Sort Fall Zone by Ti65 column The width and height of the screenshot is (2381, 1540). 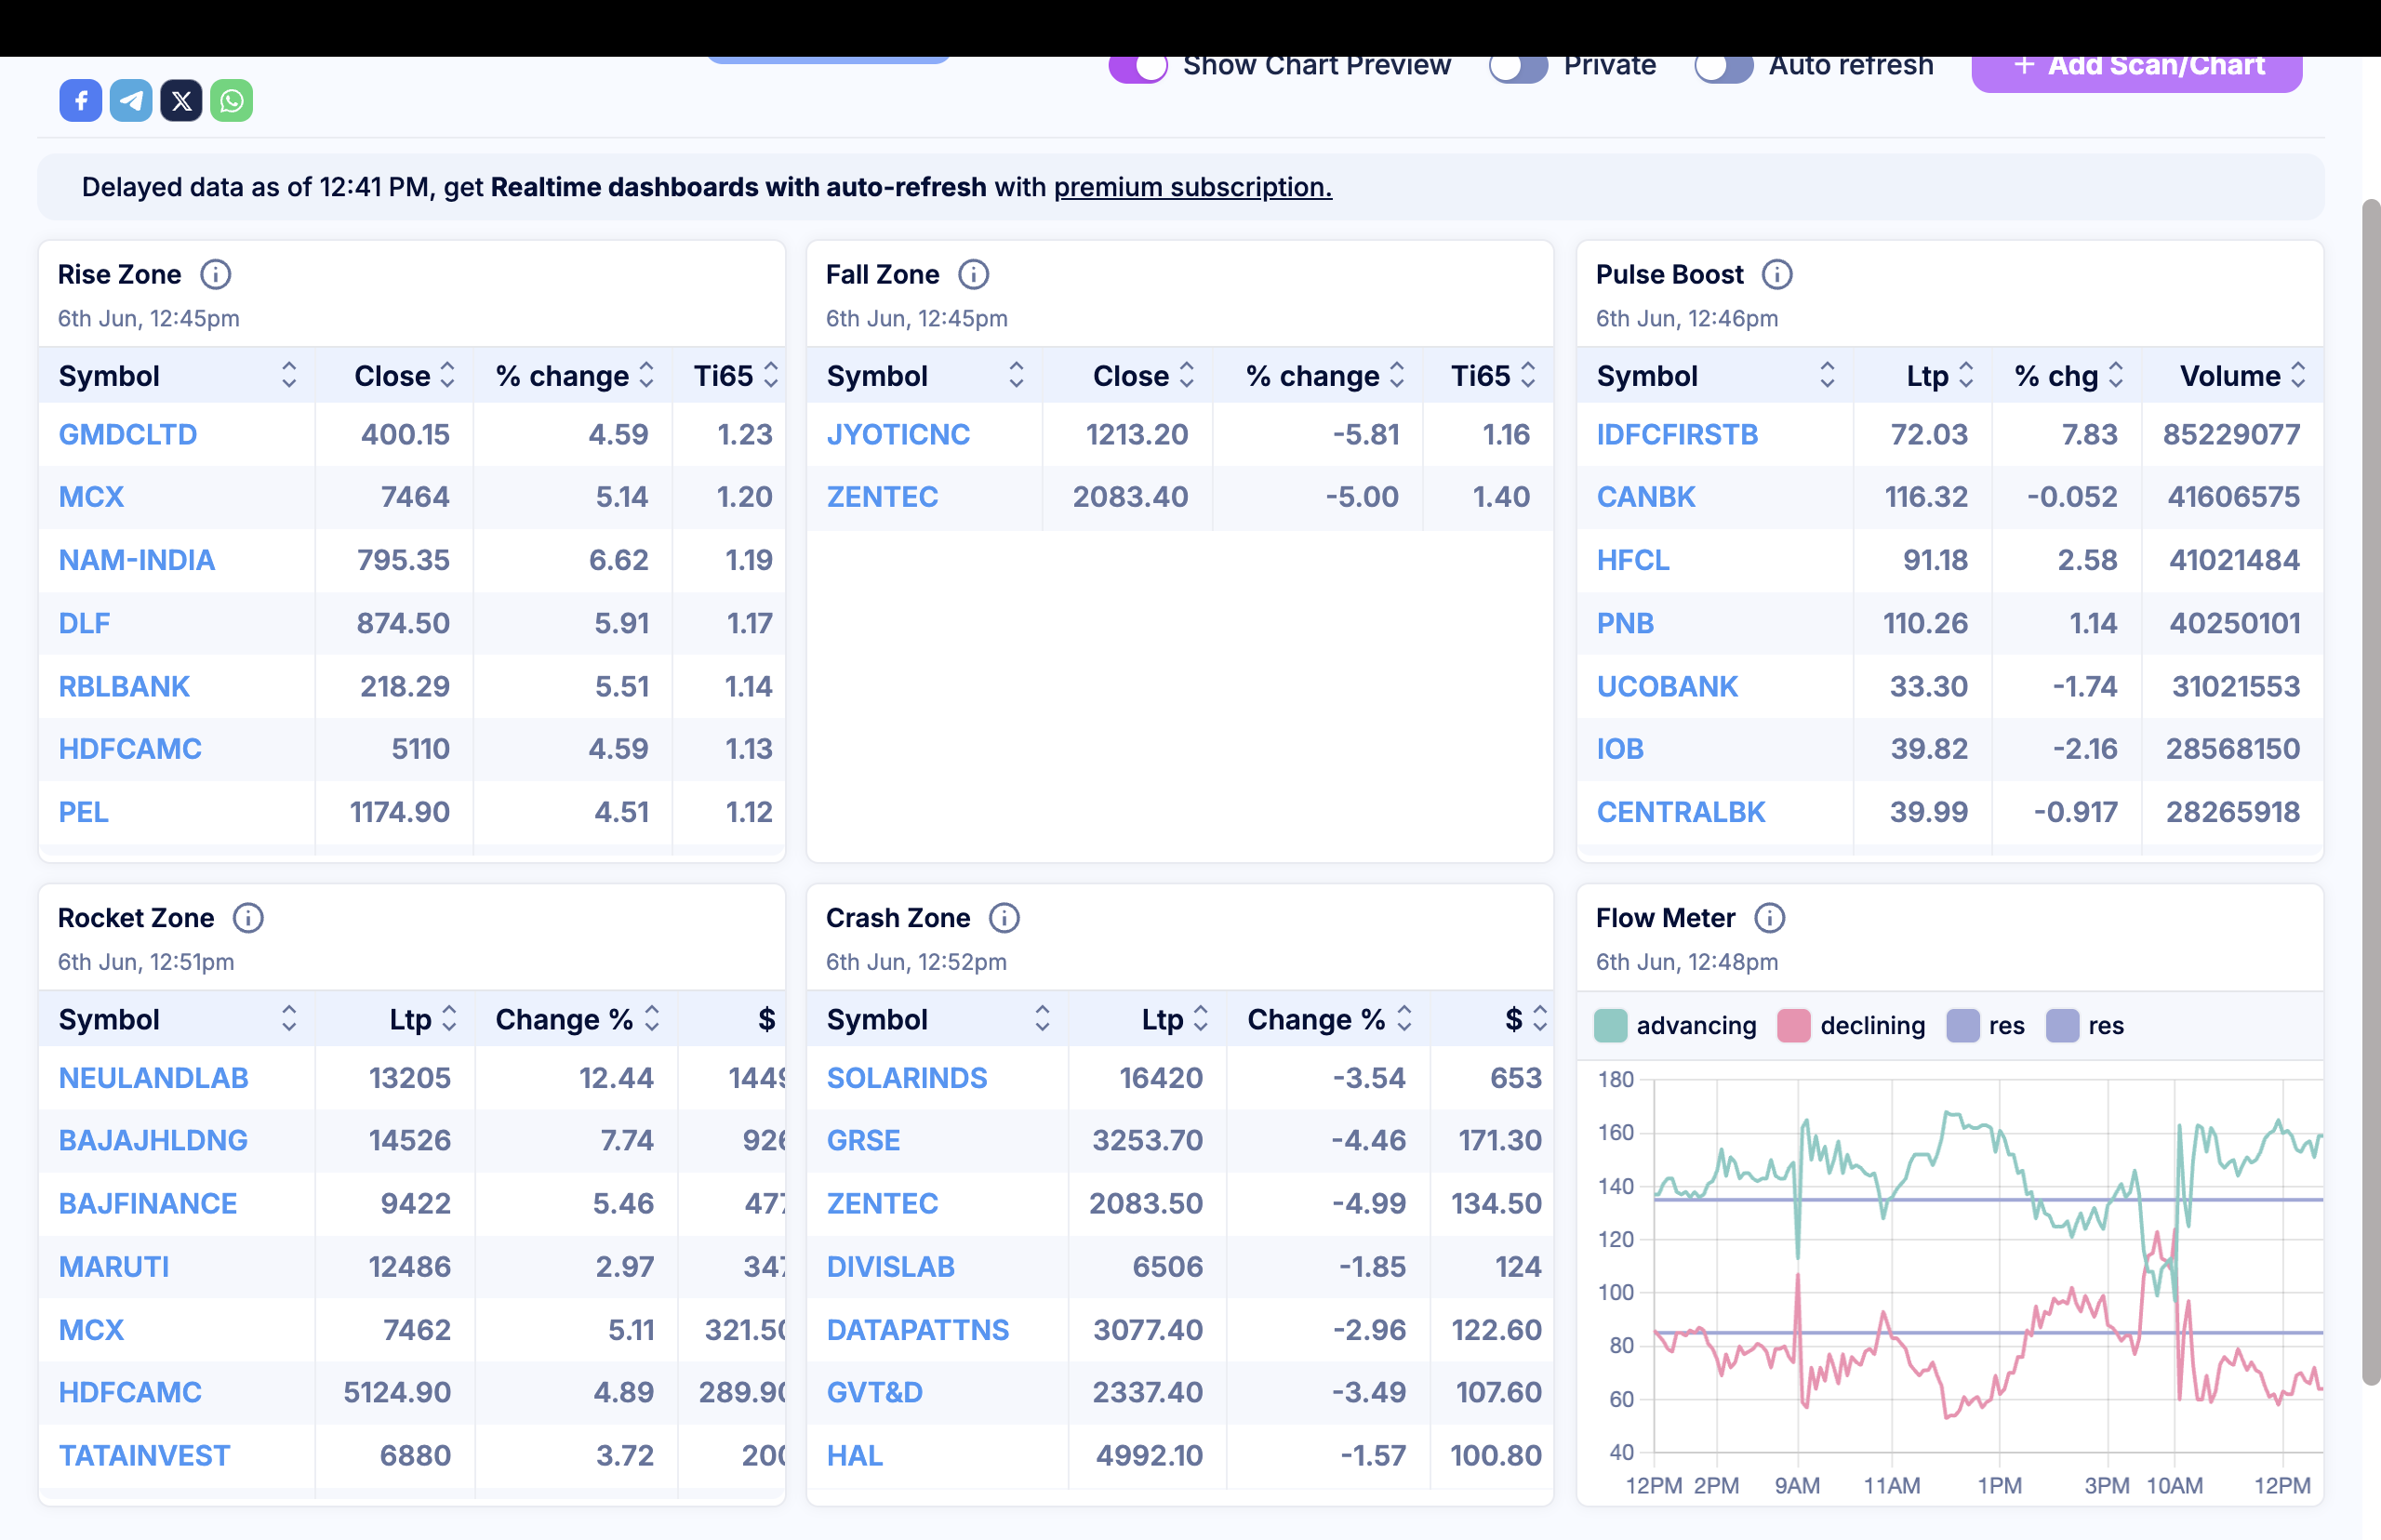(x=1528, y=375)
